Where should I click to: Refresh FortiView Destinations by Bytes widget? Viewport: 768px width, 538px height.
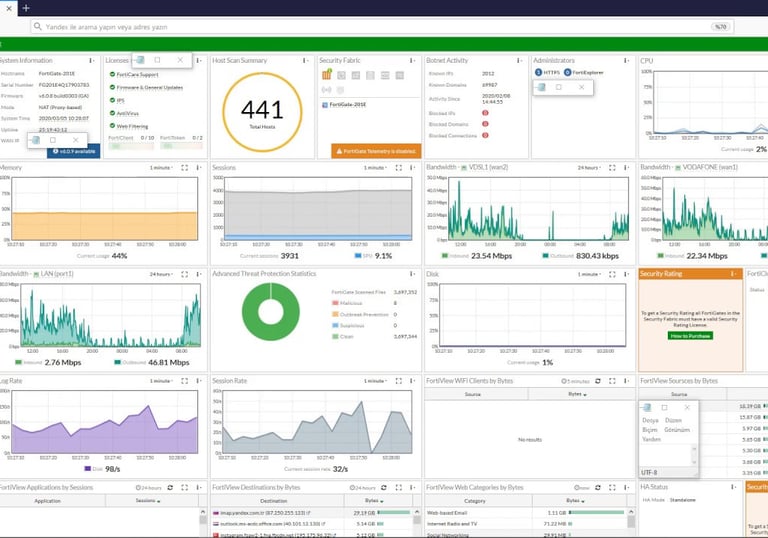[x=384, y=488]
